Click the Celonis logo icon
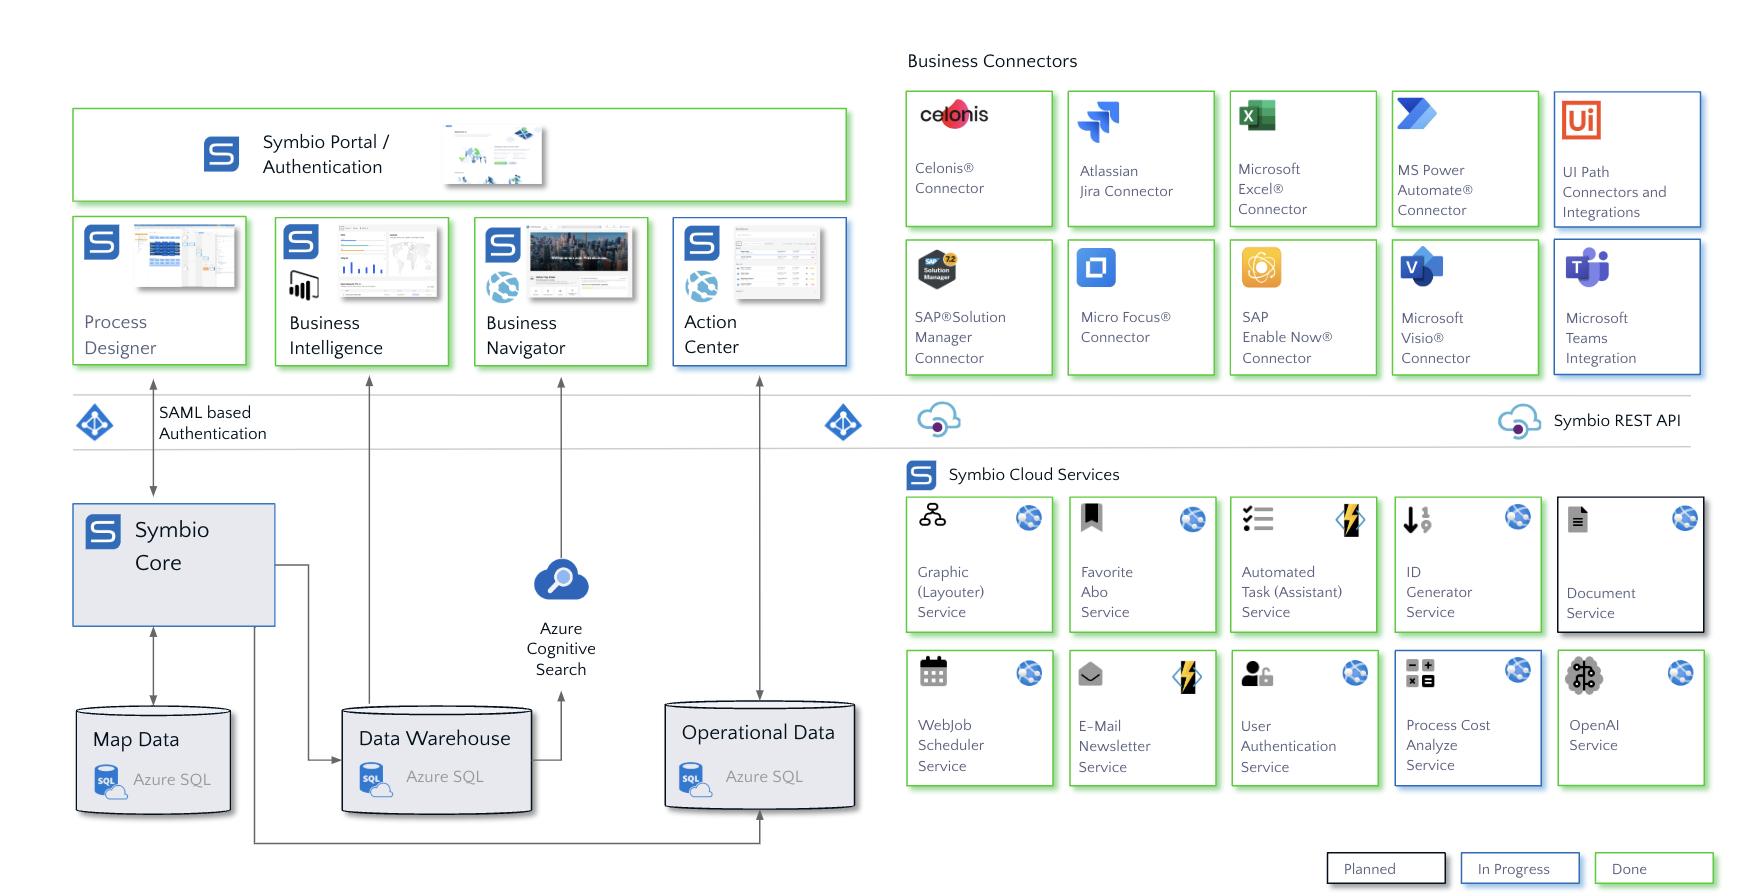Screen dimensions: 1760x896 click(954, 114)
